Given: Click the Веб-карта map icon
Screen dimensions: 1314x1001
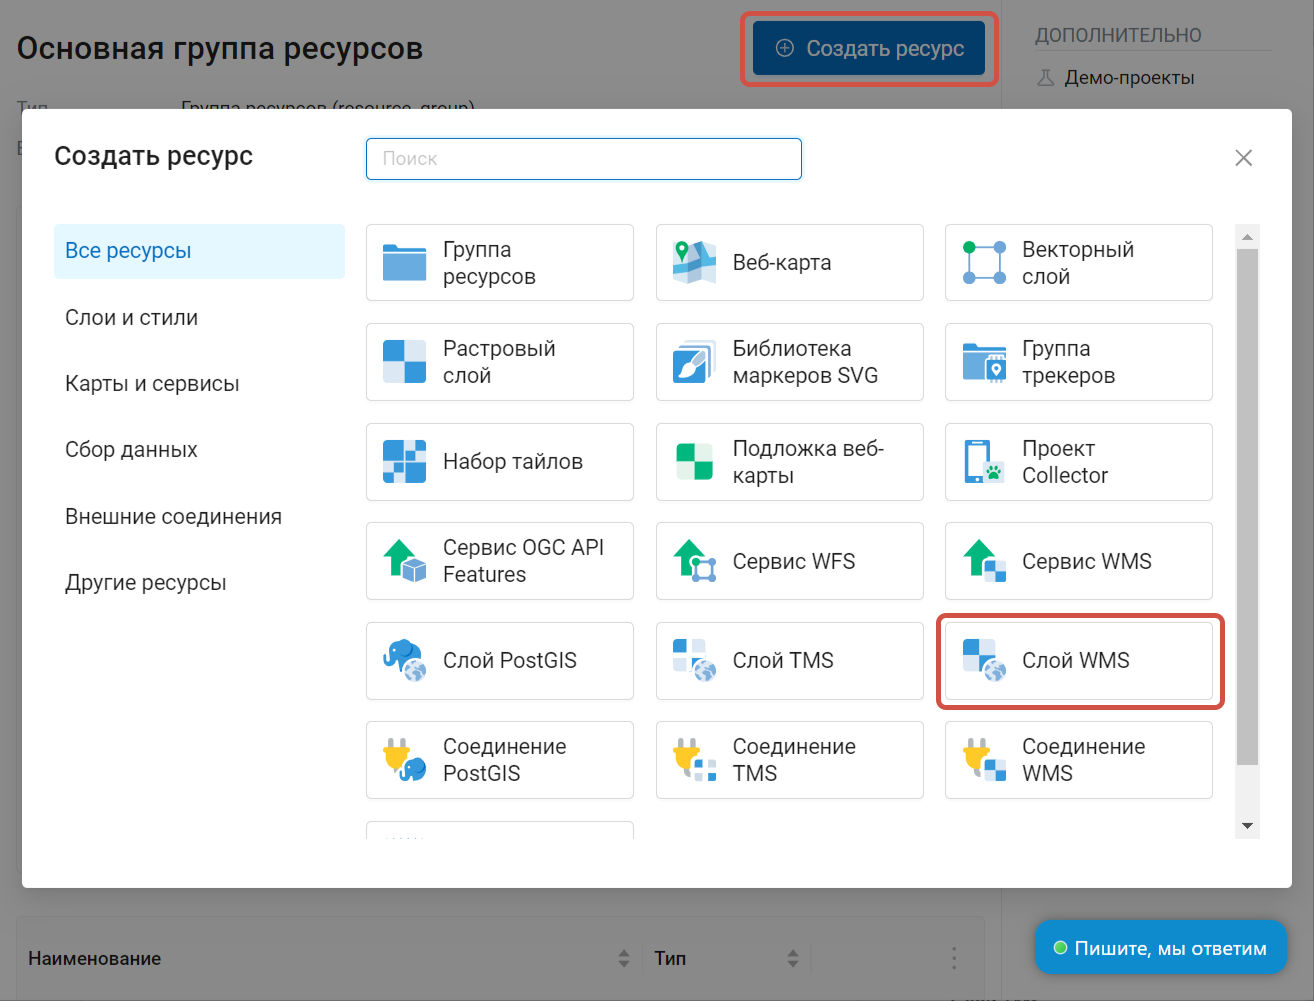Looking at the screenshot, I should point(694,262).
